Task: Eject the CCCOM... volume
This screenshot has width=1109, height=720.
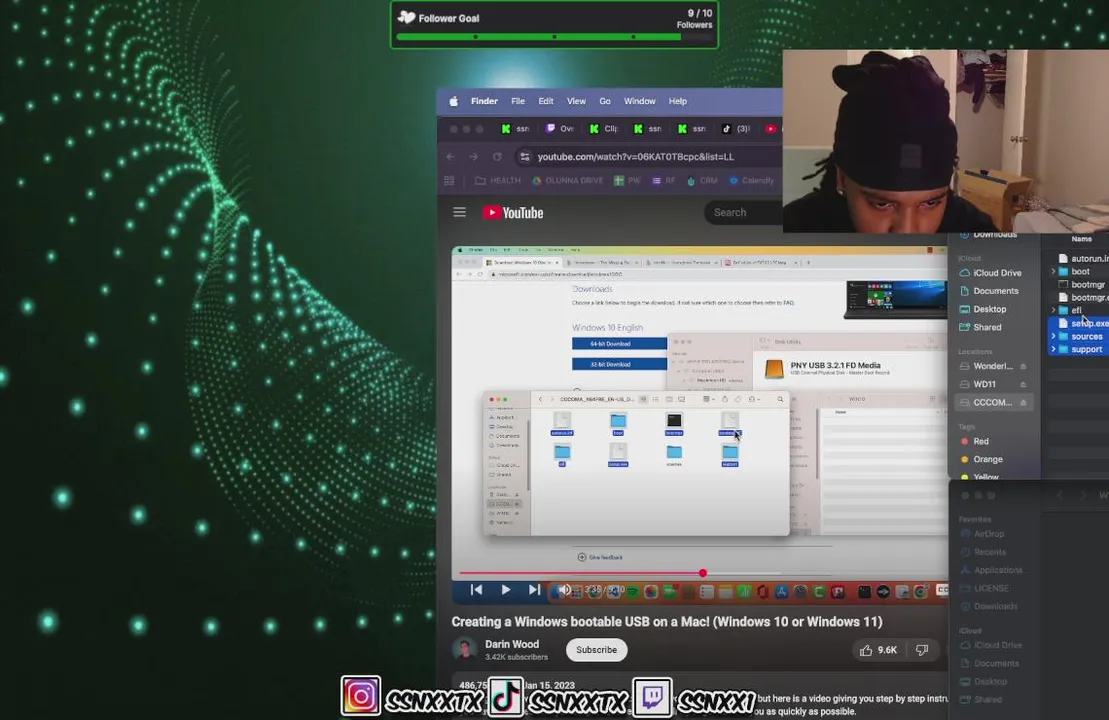Action: click(x=1023, y=402)
